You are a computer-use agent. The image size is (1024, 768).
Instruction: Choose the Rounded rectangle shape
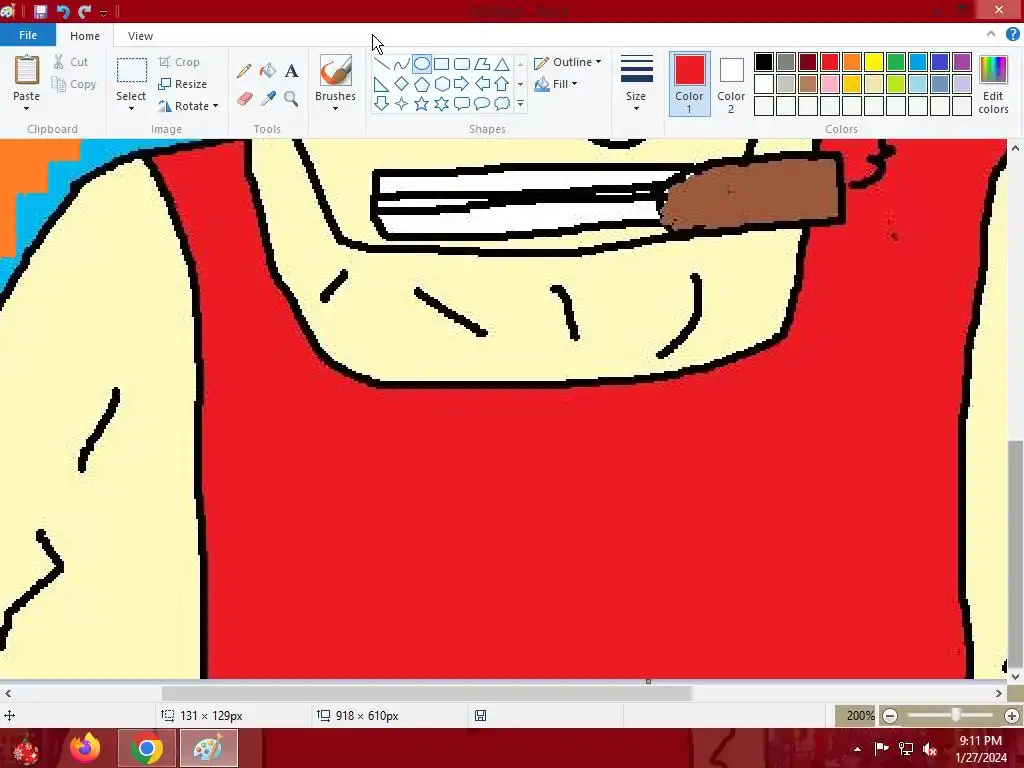point(462,64)
